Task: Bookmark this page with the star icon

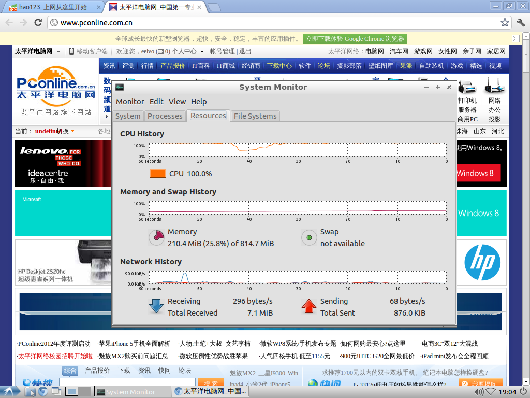Action: (505, 23)
